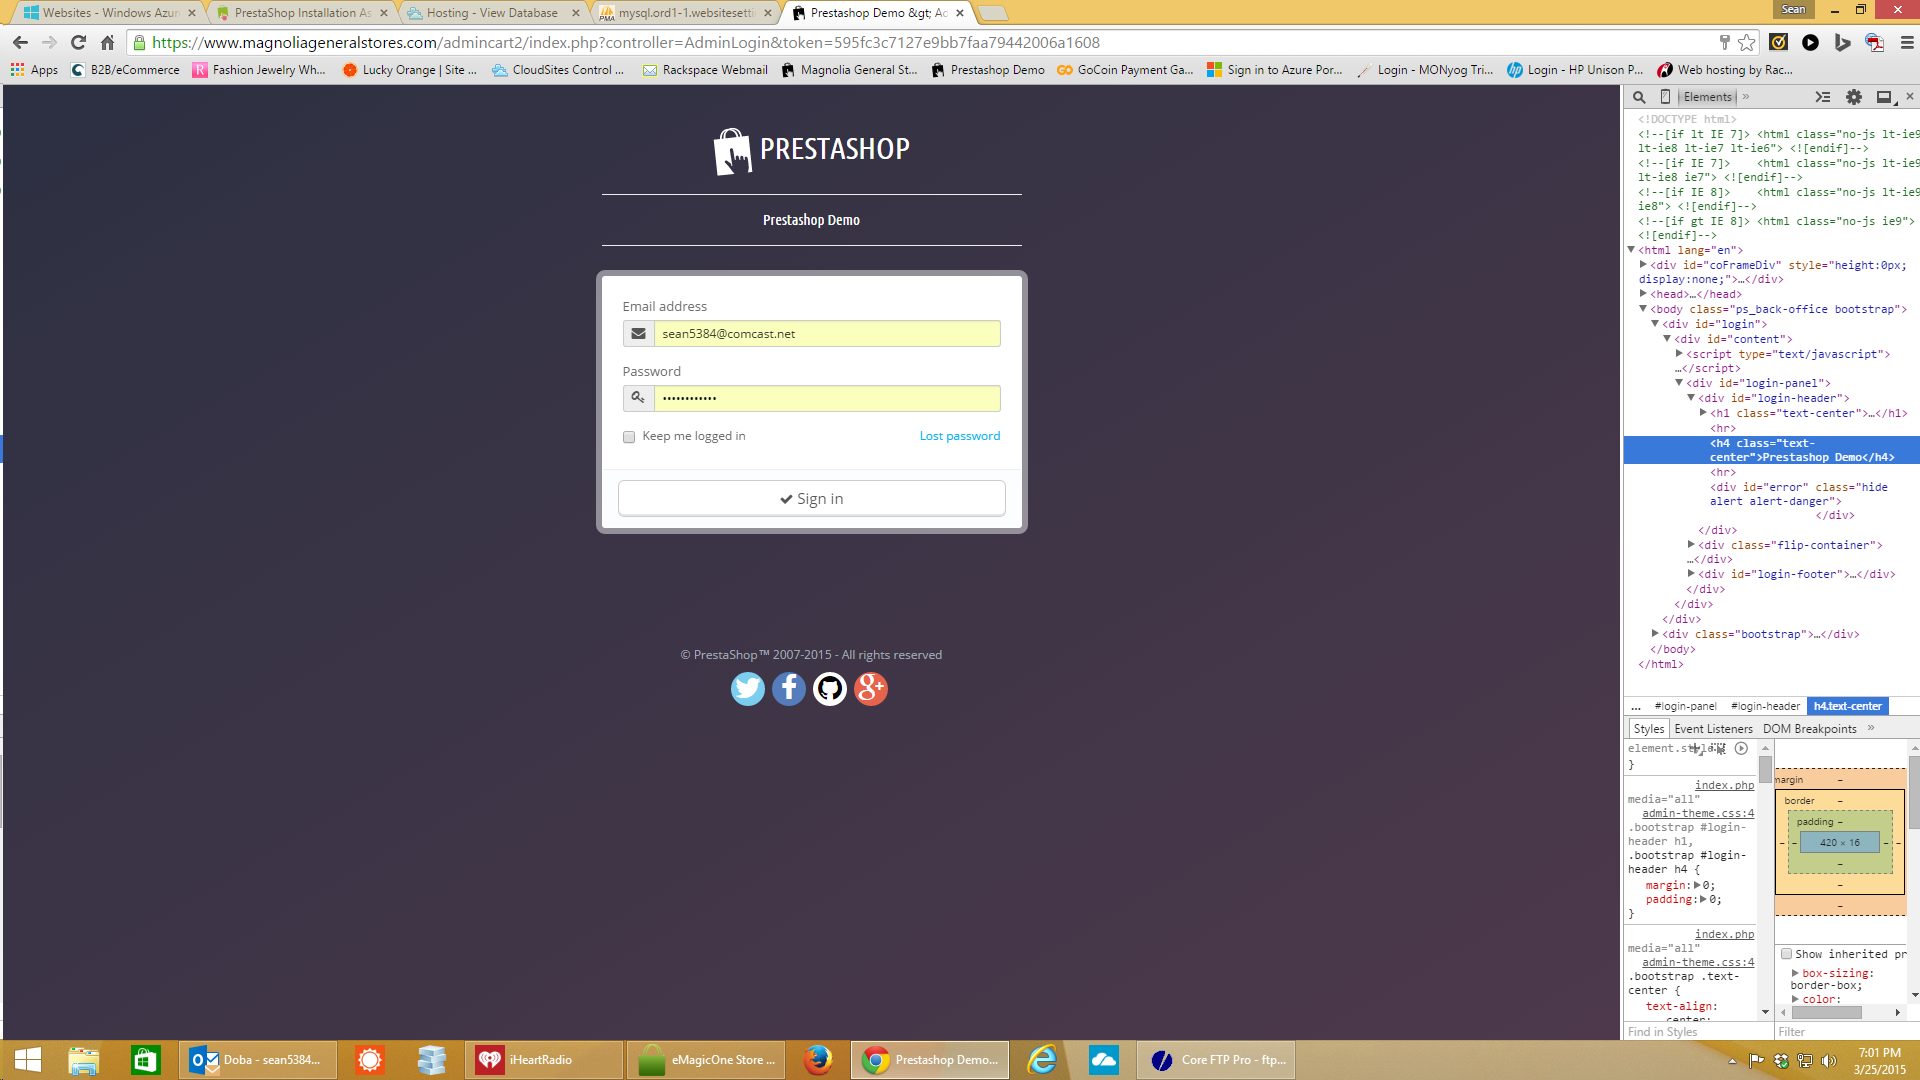
Task: Click the DevTools dock side icon
Action: 1885,97
